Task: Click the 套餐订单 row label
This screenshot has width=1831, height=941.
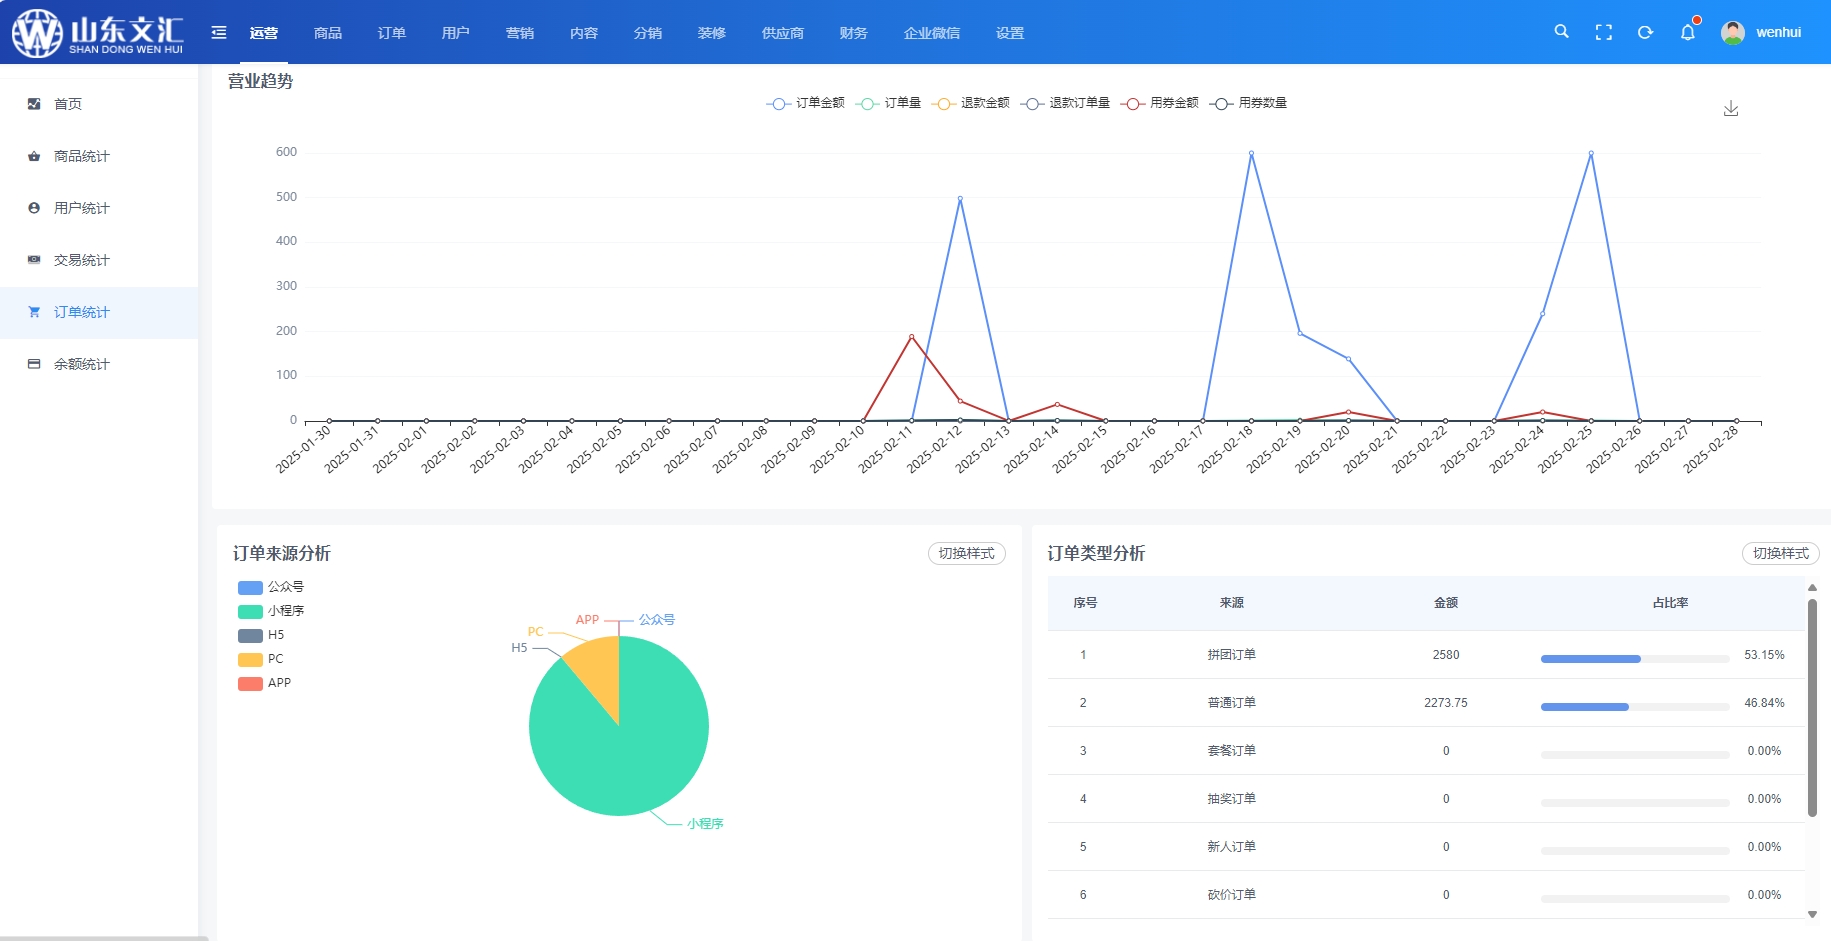Action: point(1231,751)
